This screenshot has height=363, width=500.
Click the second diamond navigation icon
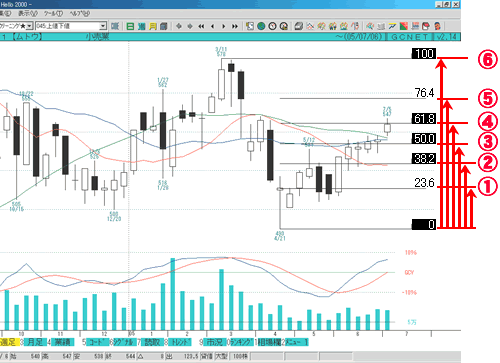(190, 26)
